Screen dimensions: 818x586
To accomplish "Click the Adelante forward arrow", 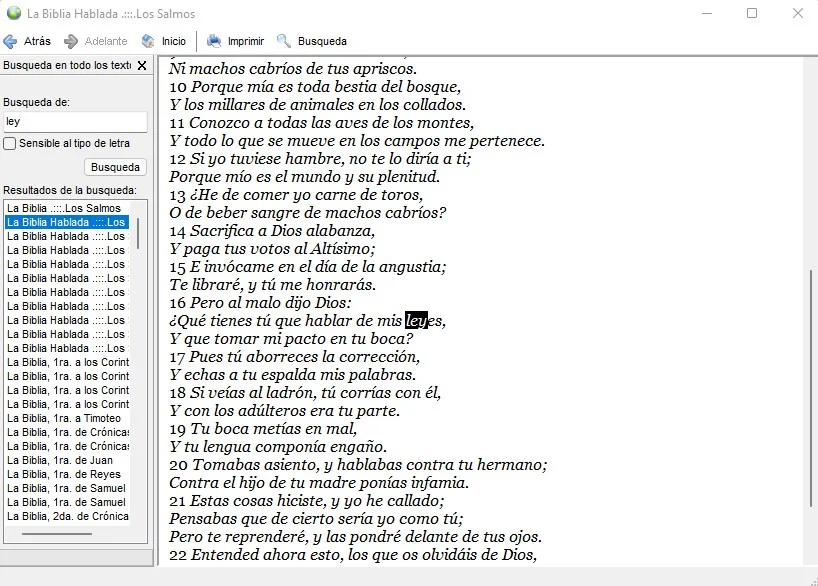I will click(x=95, y=41).
